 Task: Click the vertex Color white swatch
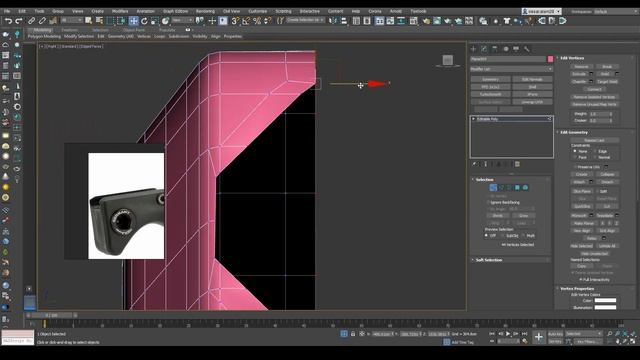[605, 301]
